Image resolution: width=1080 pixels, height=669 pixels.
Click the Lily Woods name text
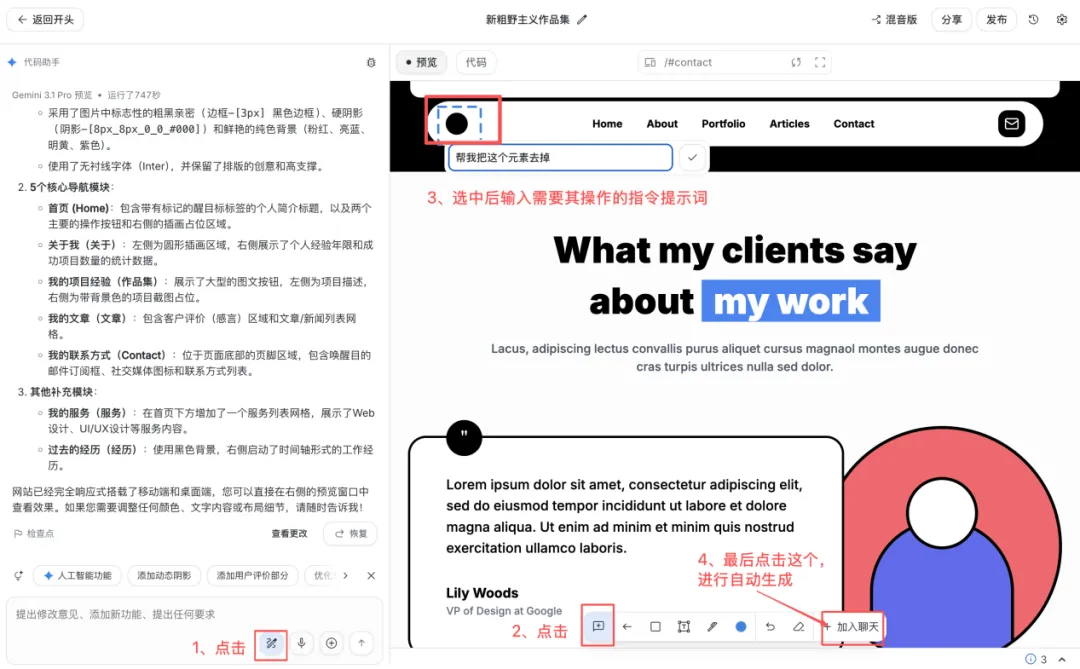(x=482, y=593)
